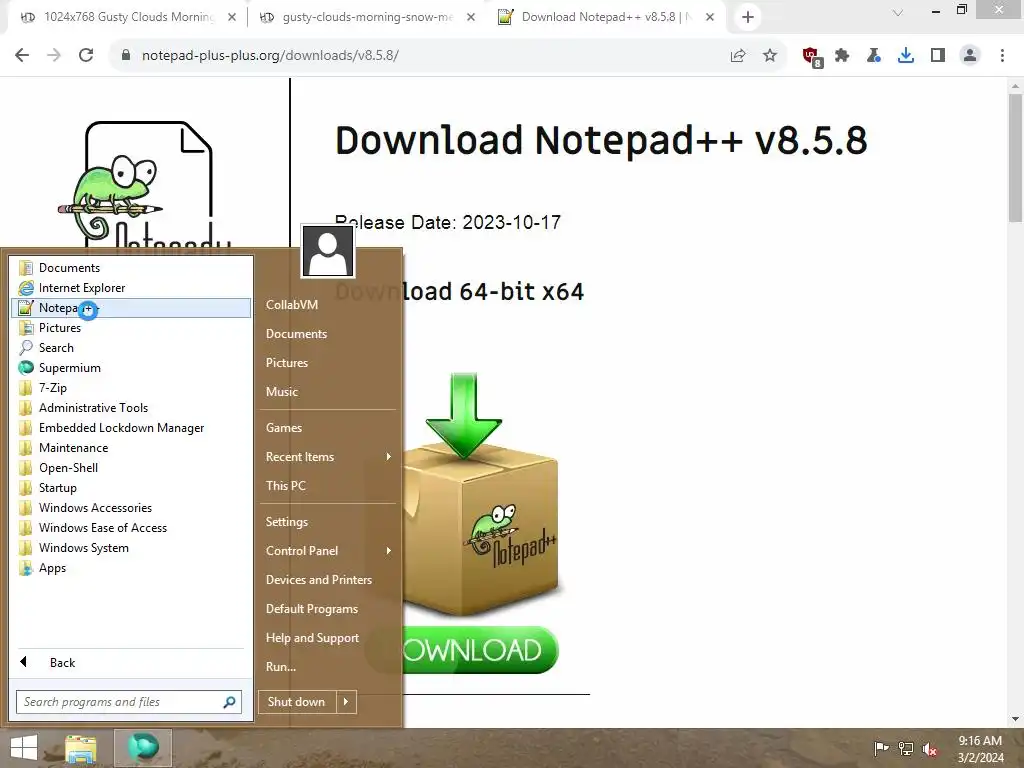Expand Windows Ease of Access folder

(x=131, y=528)
